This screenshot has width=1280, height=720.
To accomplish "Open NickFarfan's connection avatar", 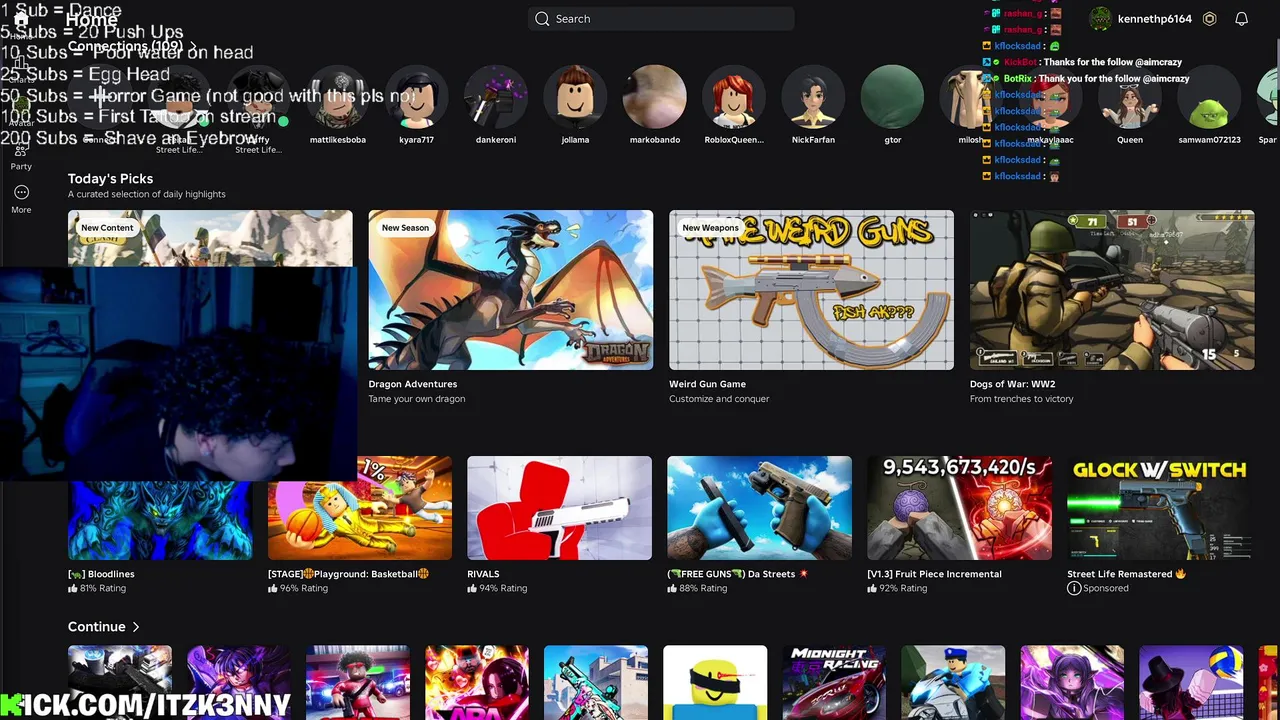I will tap(813, 98).
